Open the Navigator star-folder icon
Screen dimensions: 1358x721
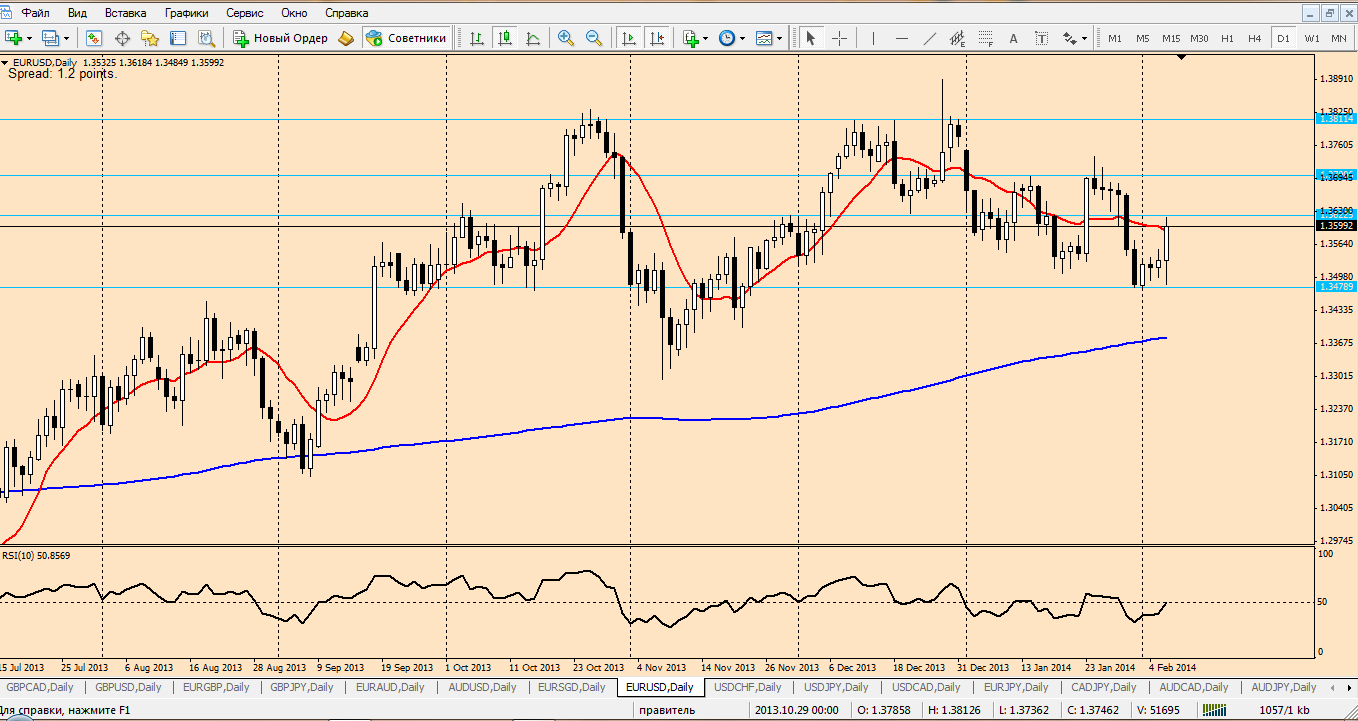coord(150,38)
